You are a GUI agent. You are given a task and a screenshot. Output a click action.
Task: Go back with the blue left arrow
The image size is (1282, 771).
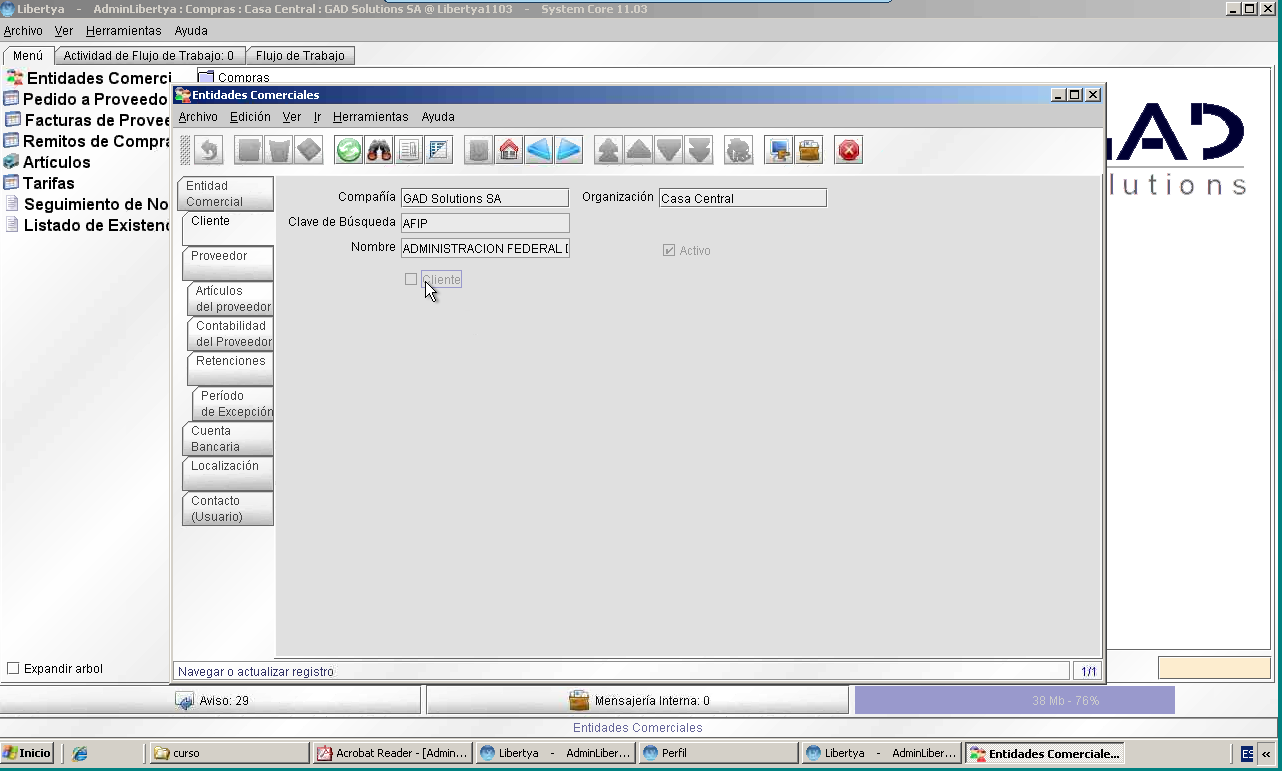539,150
